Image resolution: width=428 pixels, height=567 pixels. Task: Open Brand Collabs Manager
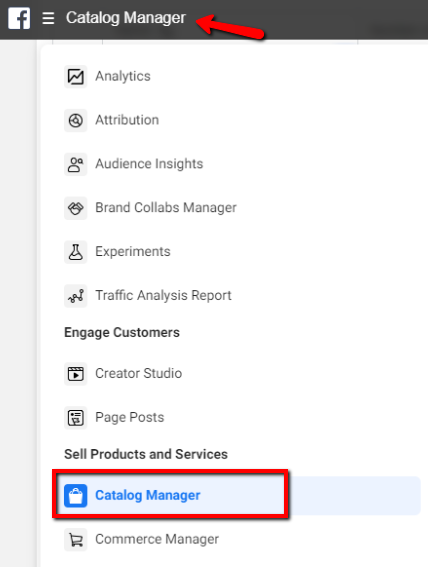pos(166,208)
